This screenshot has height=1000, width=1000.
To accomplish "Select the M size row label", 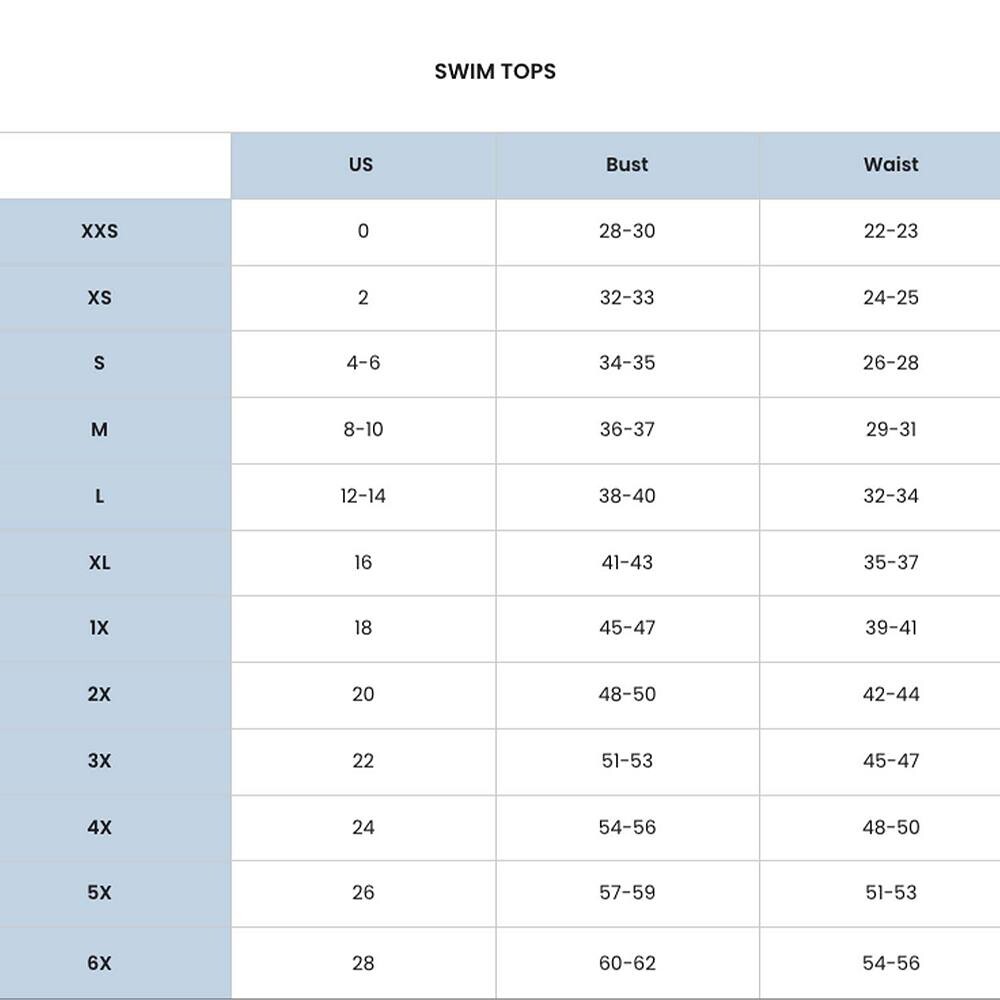I will (x=99, y=430).
